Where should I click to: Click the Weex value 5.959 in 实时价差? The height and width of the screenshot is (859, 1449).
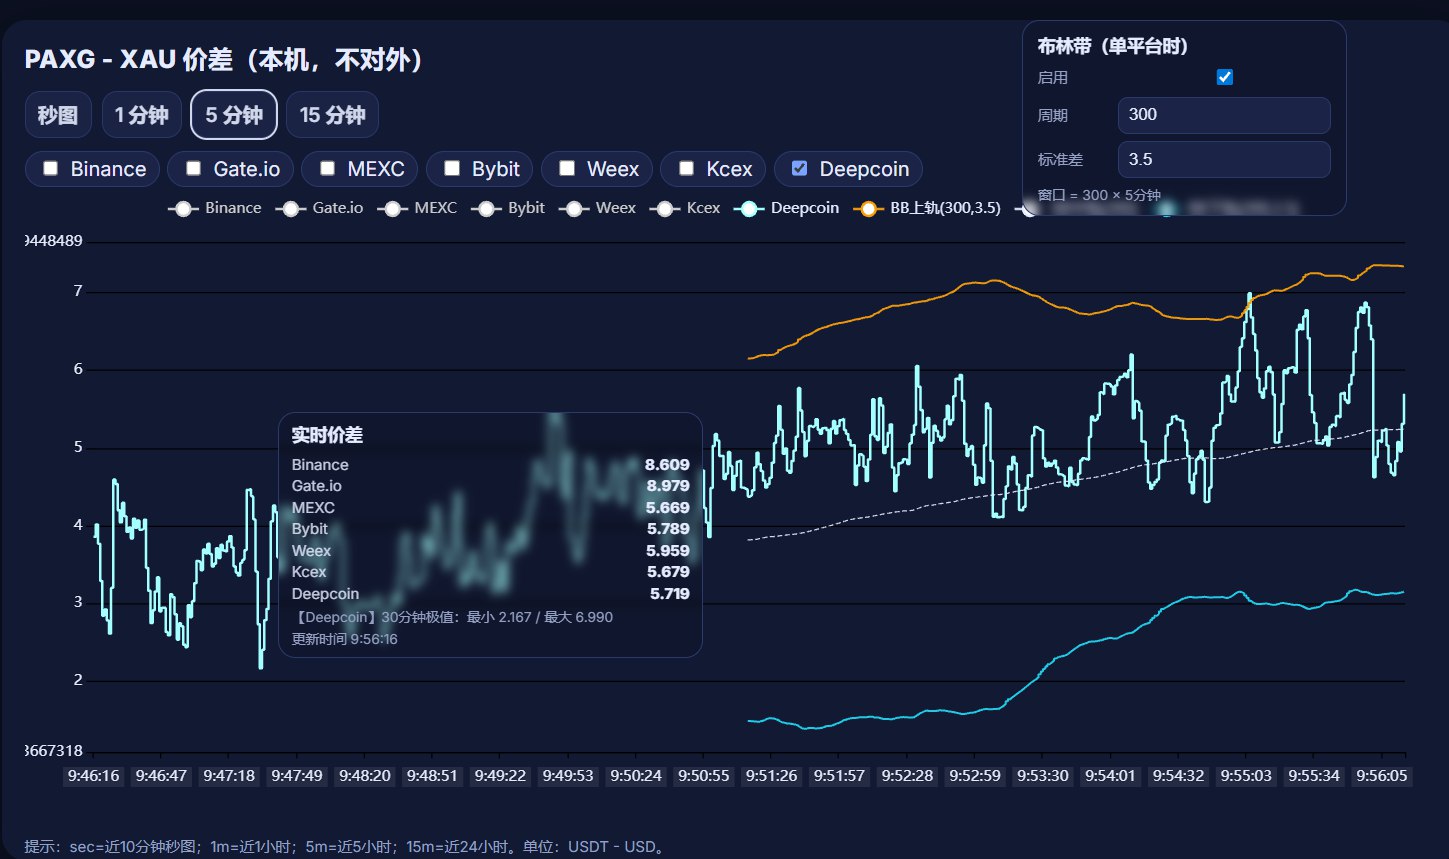[x=667, y=551]
